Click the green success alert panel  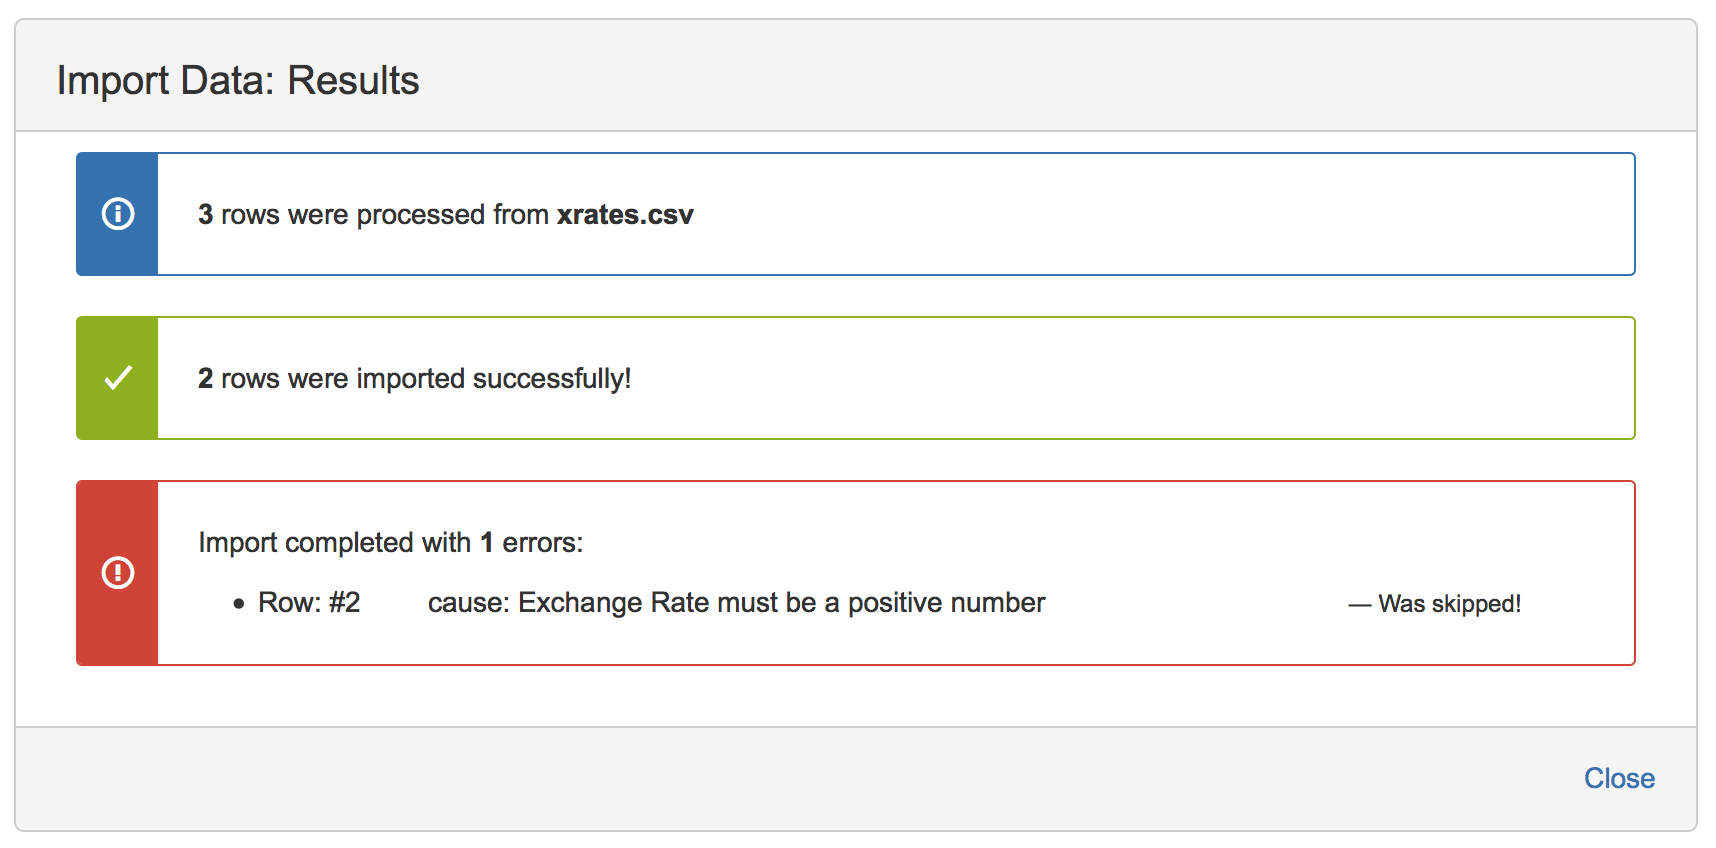[x=895, y=378]
